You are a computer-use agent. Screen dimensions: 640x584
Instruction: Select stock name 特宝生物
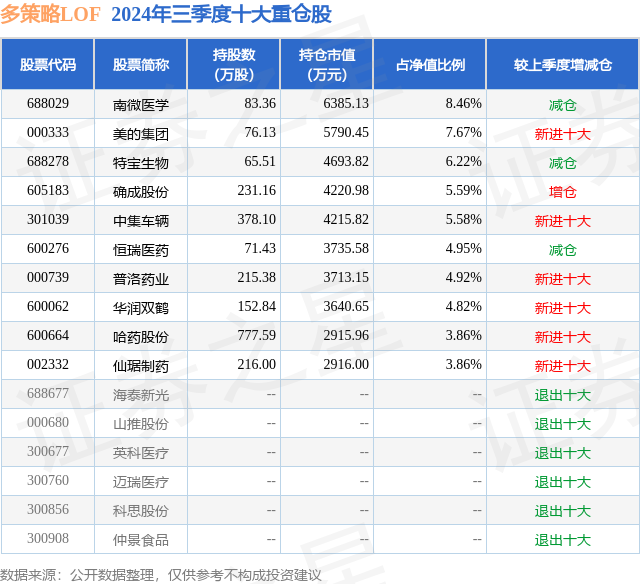pyautogui.click(x=141, y=163)
